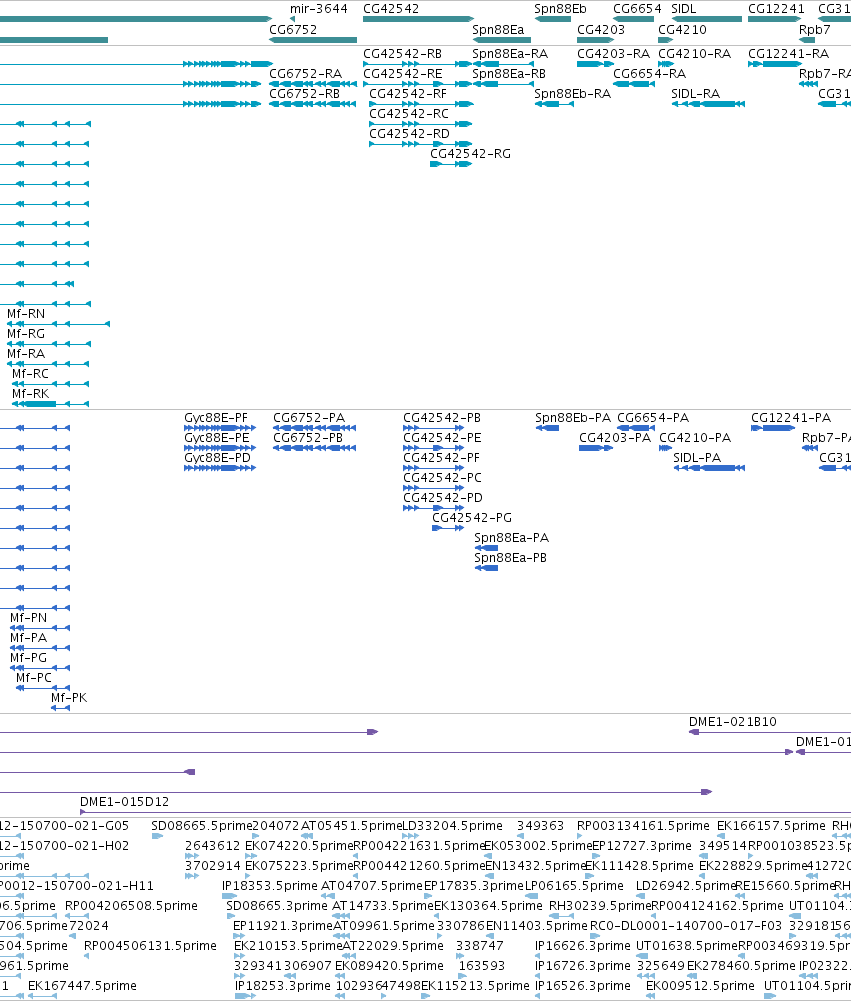Click the mir-3644 gene label
Screen dimensions: 851x1001
point(319,9)
